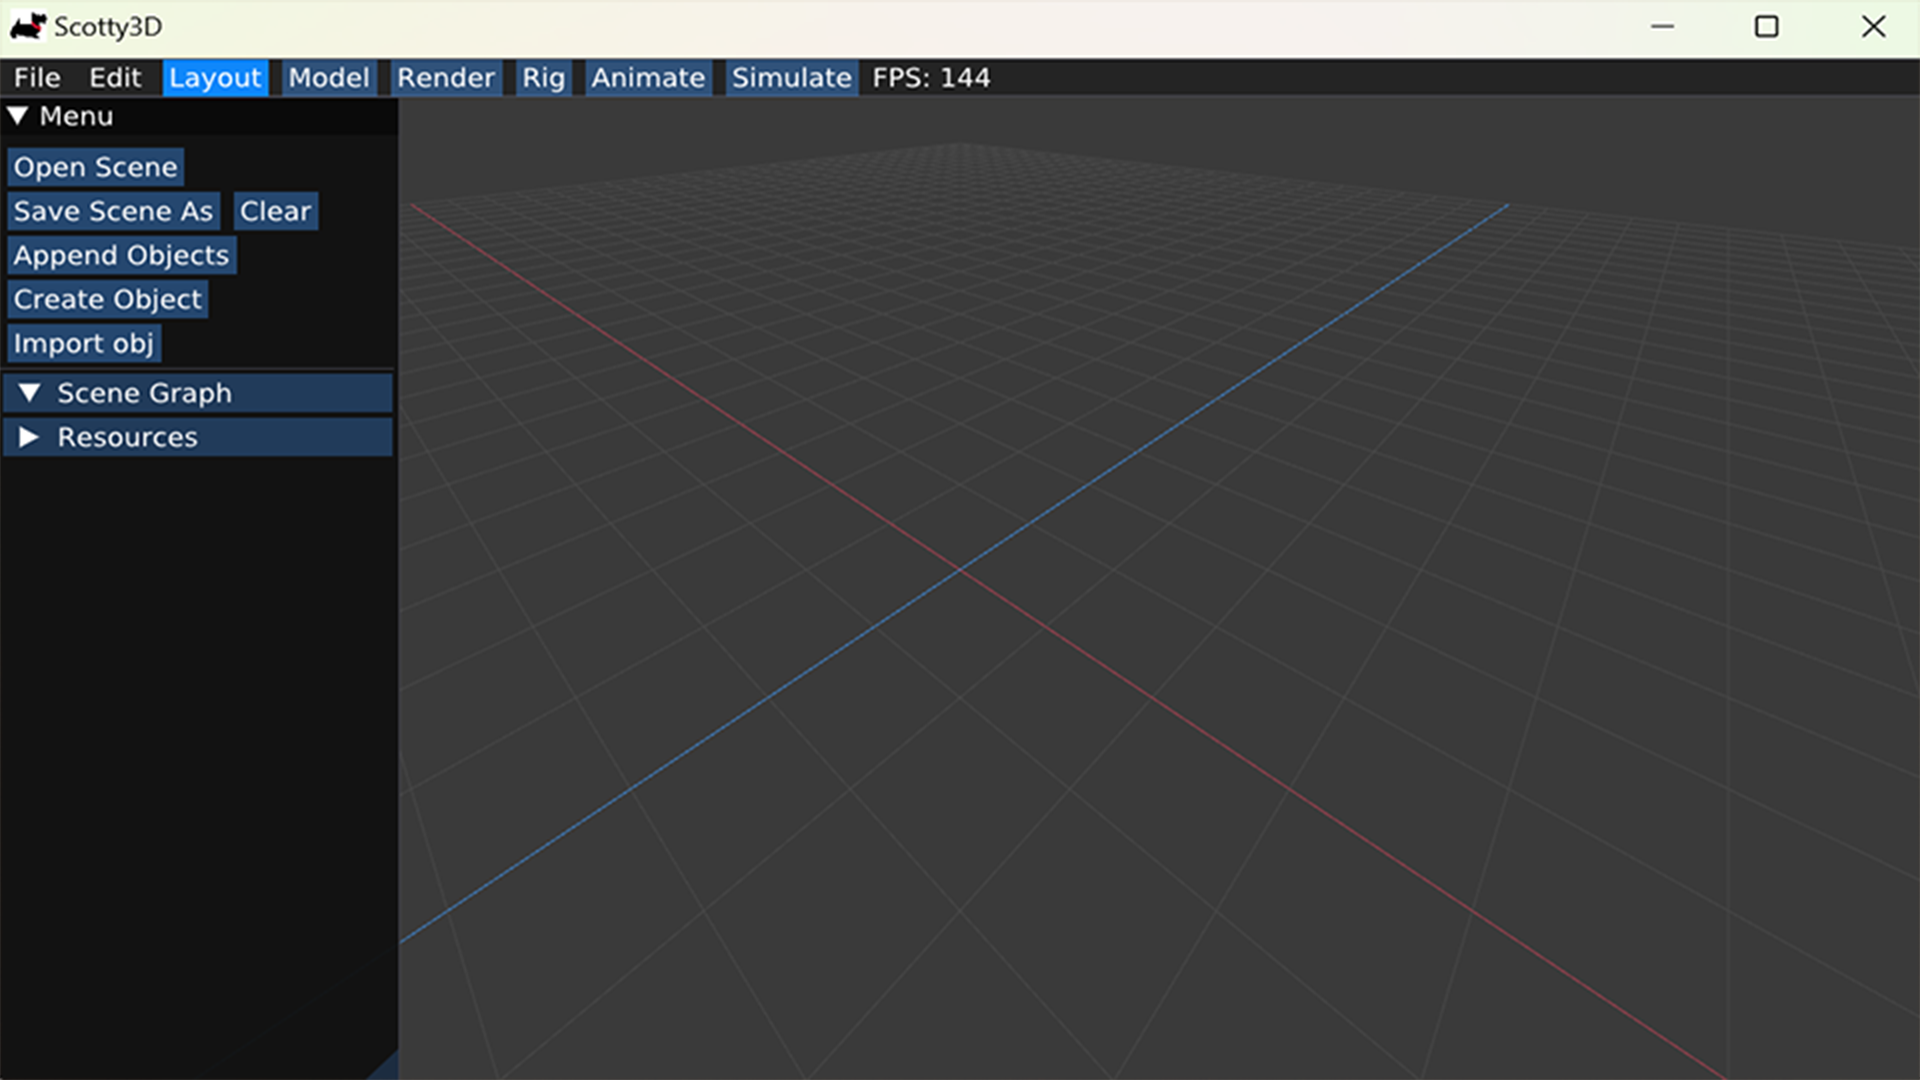Screen dimensions: 1920x1080
Task: Clear the current scene
Action: click(x=275, y=211)
